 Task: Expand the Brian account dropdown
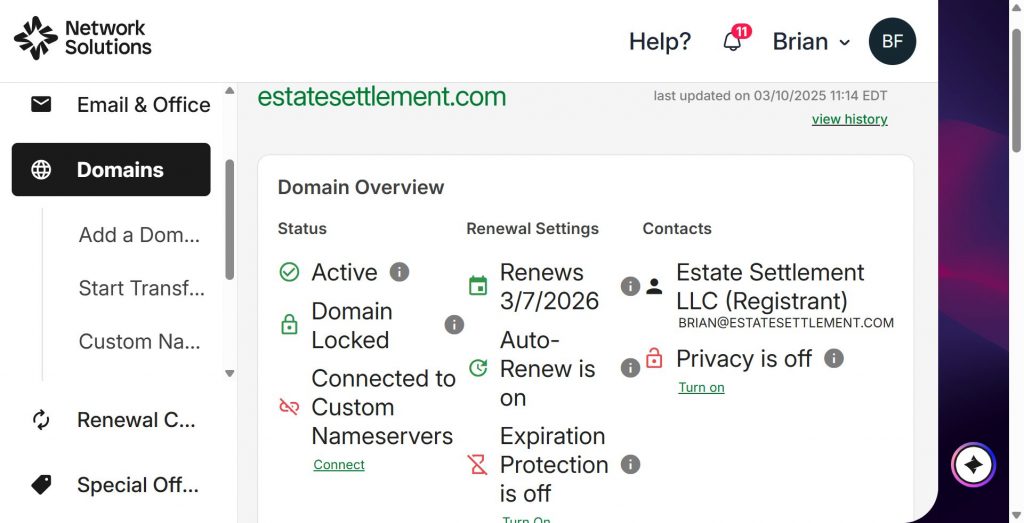(x=811, y=42)
